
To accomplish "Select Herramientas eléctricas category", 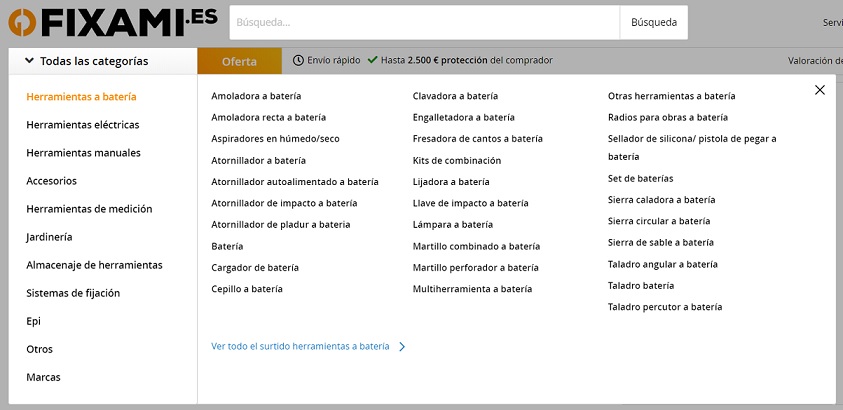I will [83, 125].
